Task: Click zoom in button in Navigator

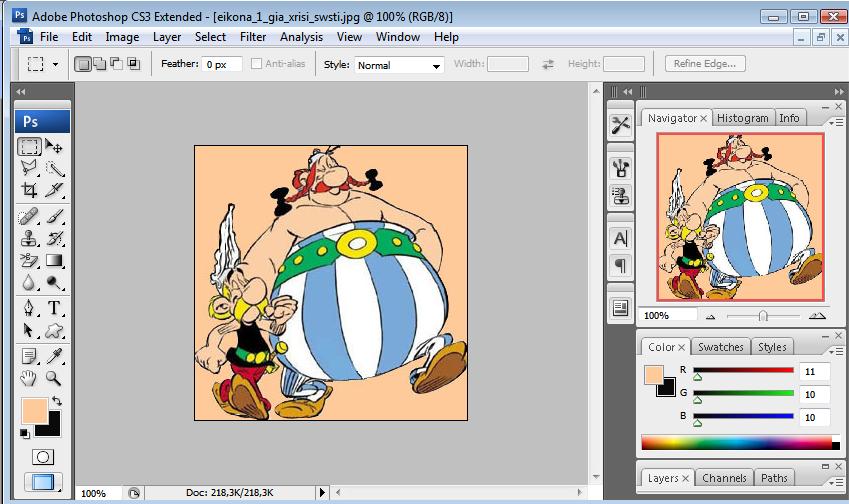Action: [817, 316]
